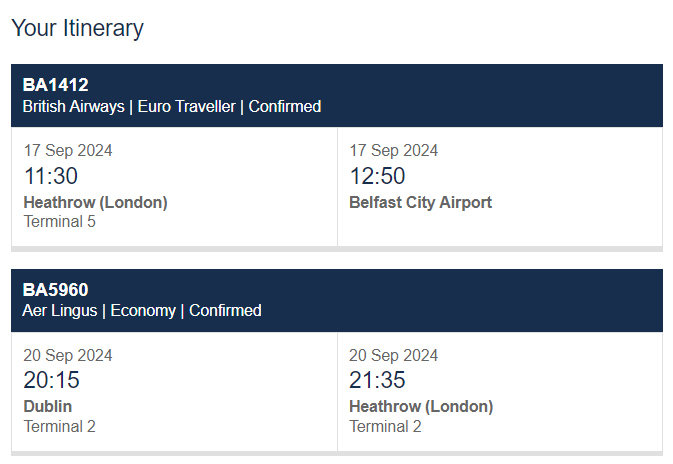Click Terminal 2 beneath Dublin

pos(59,426)
